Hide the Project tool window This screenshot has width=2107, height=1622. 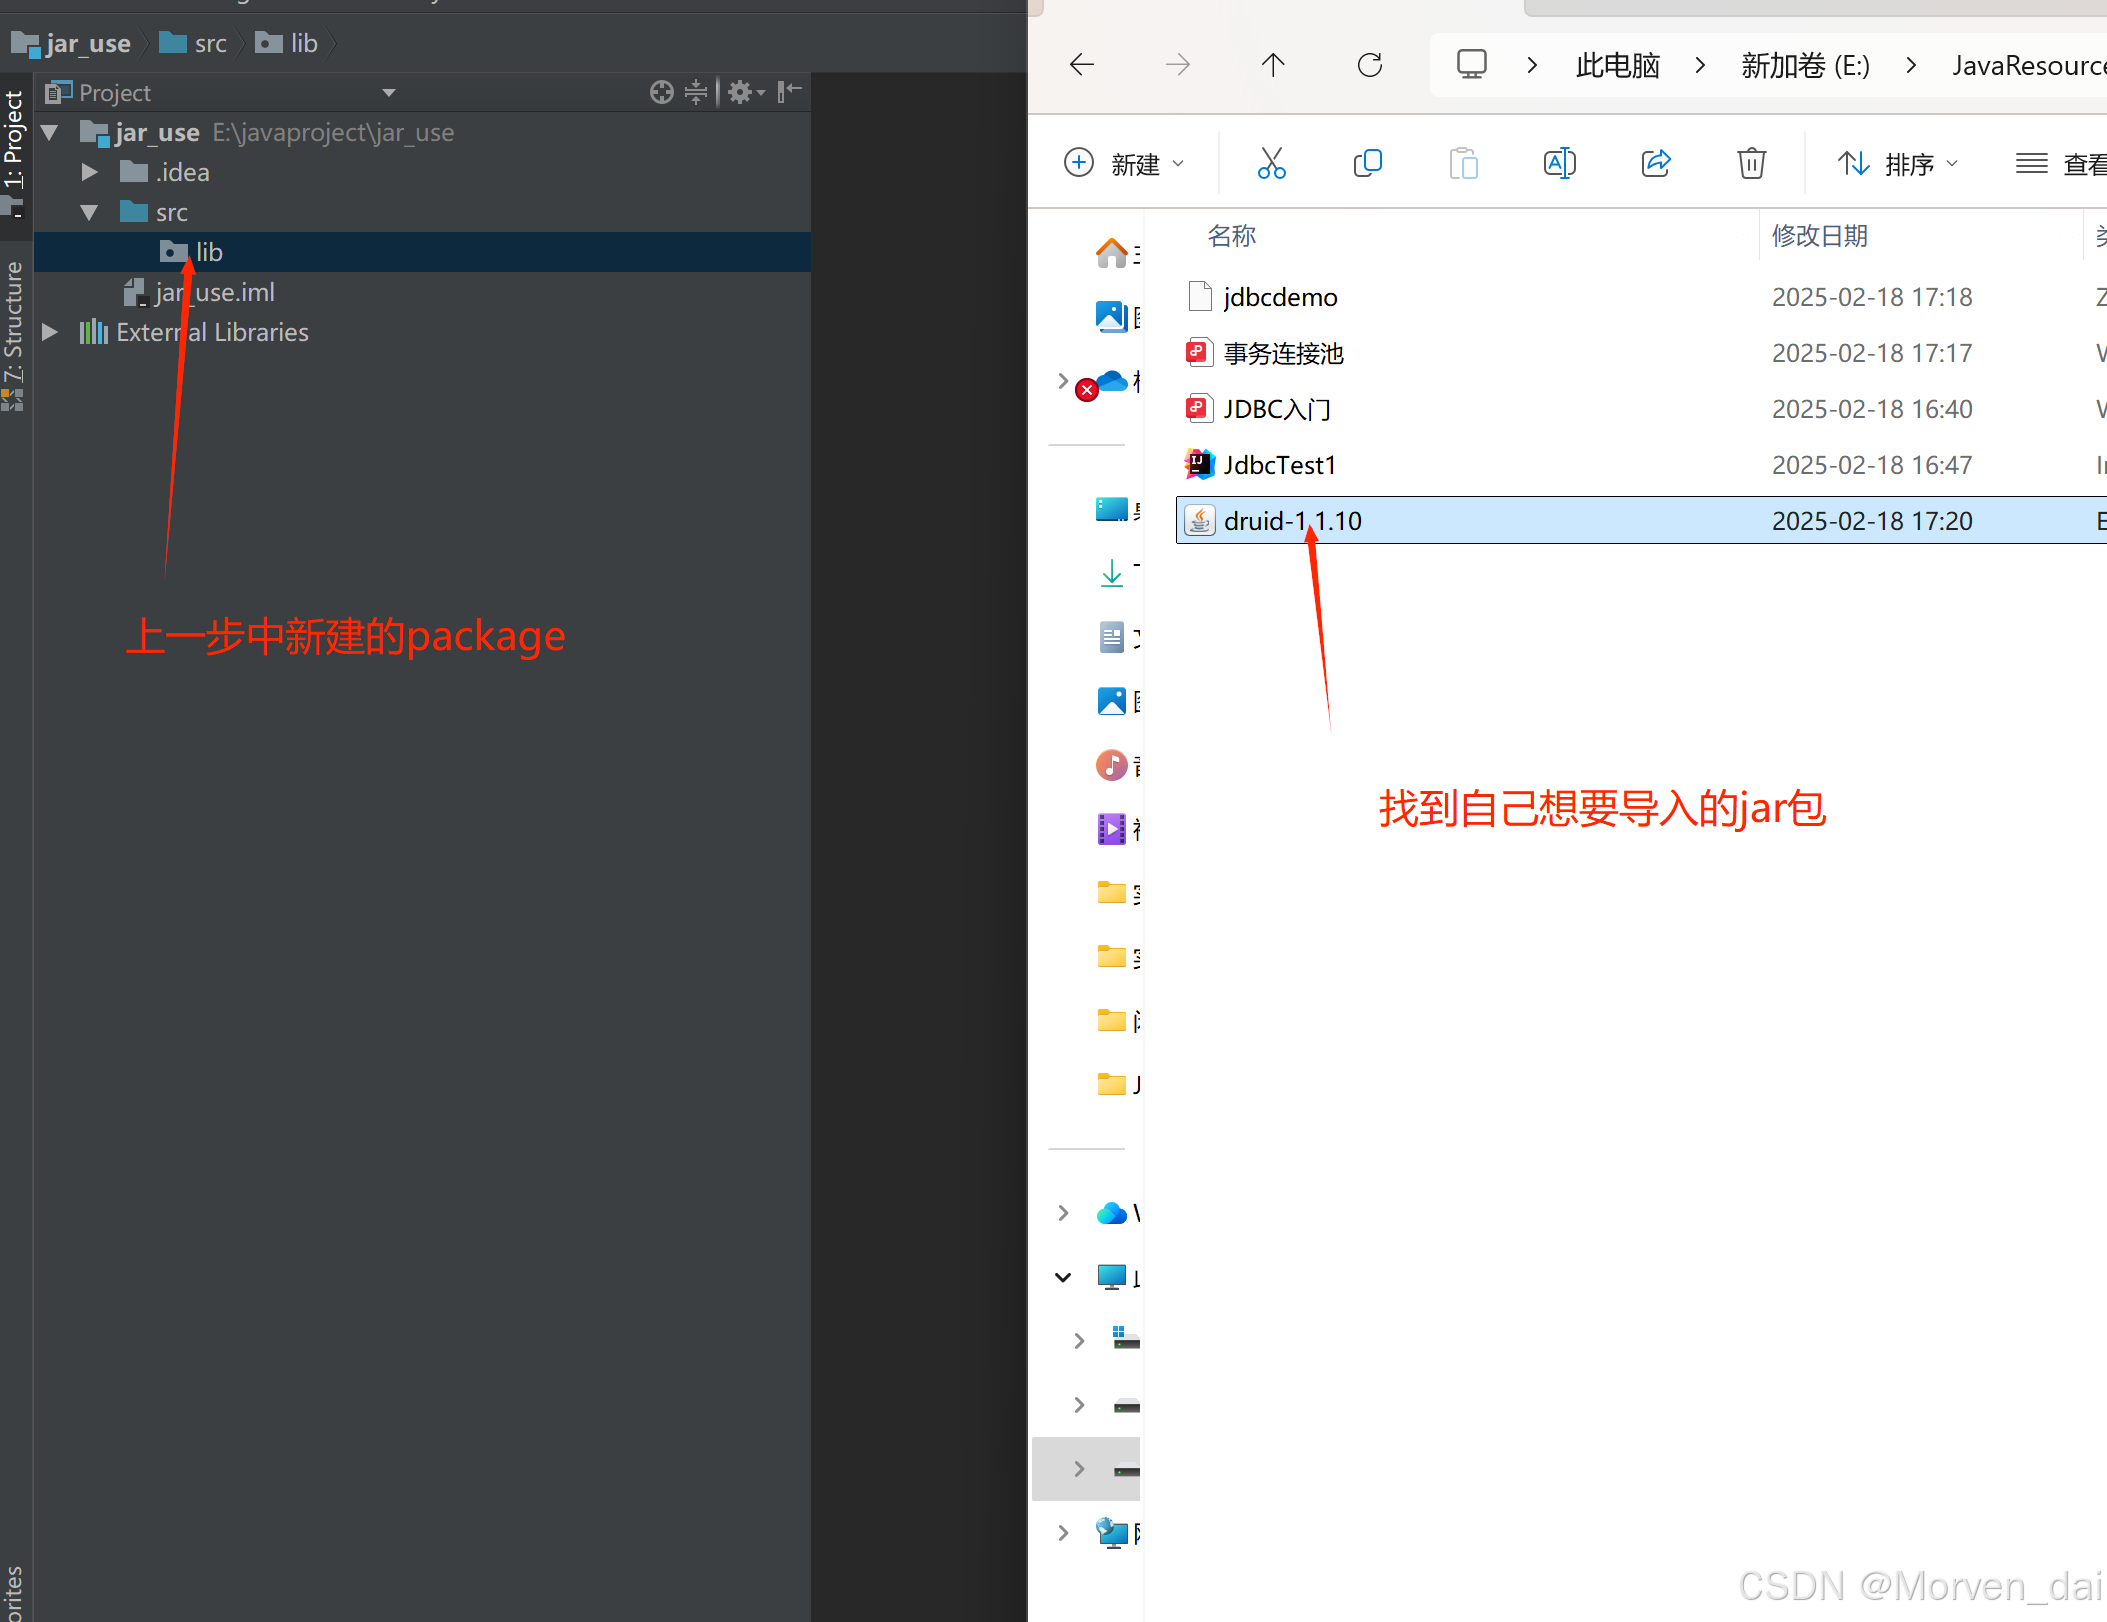click(790, 92)
